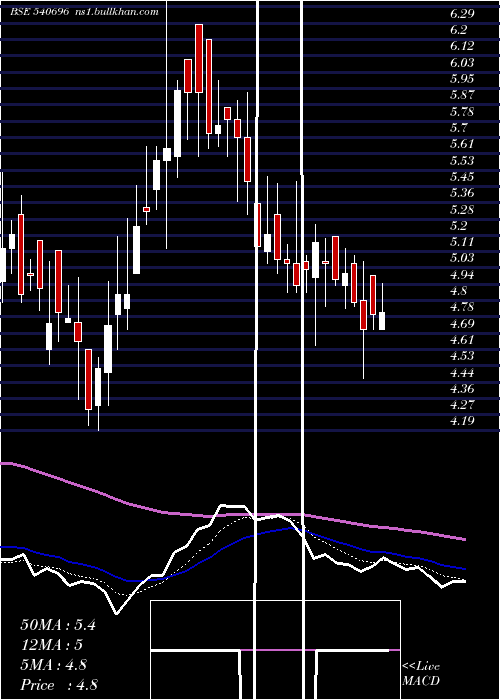Select the 5.2 price level
Viewport: 500px width, 700px height.
[x=458, y=225]
